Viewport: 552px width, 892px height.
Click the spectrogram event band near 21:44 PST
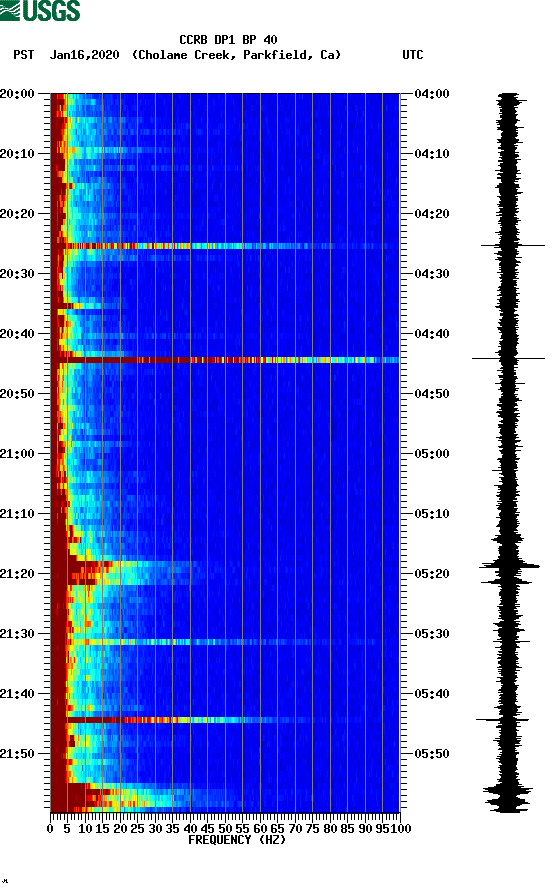coord(225,720)
